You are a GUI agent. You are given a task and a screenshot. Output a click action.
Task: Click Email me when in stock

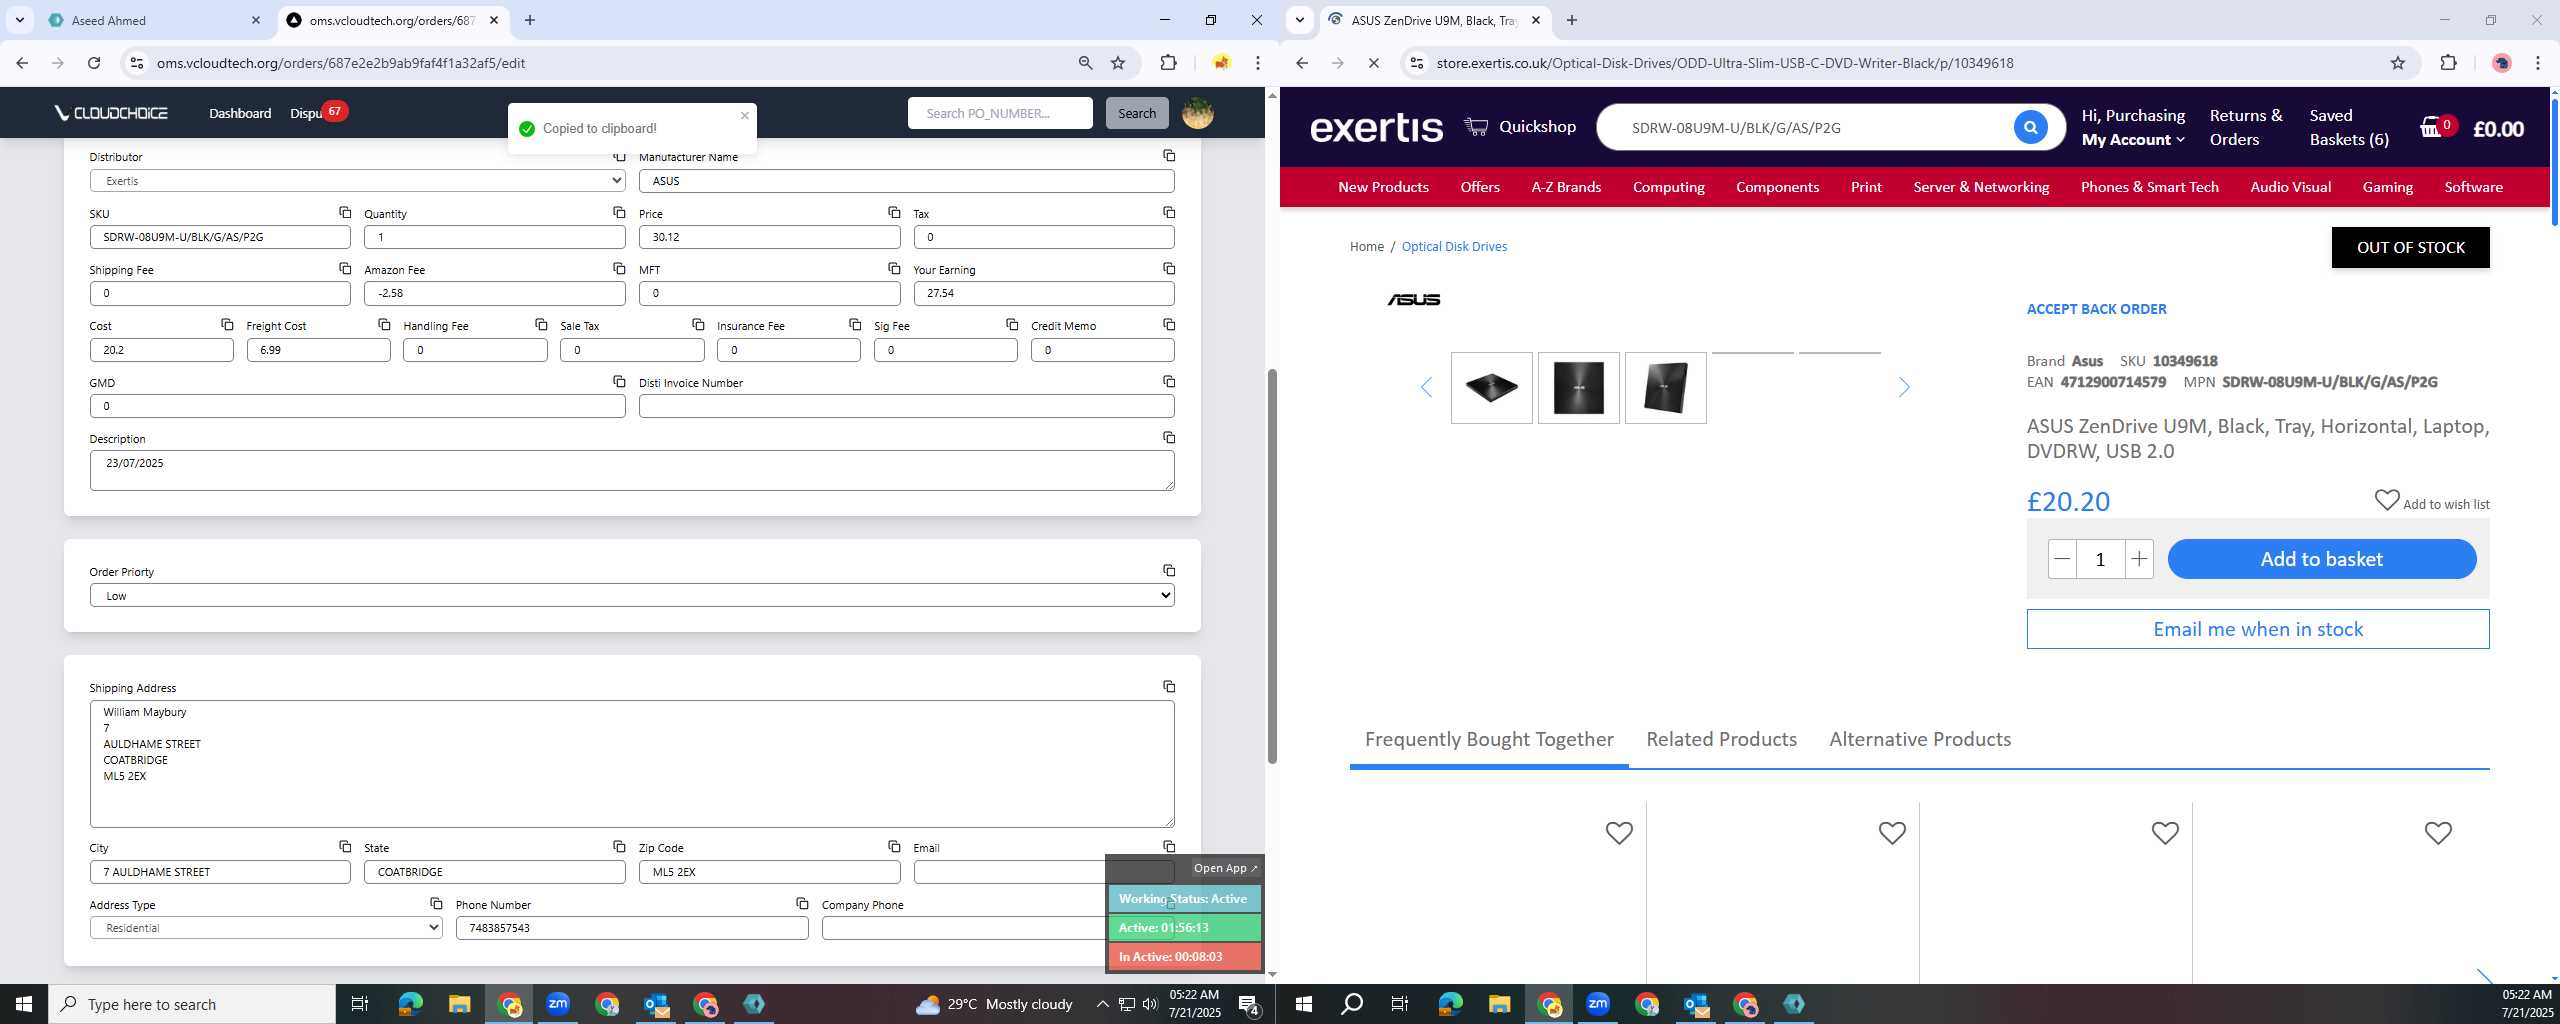click(2257, 629)
